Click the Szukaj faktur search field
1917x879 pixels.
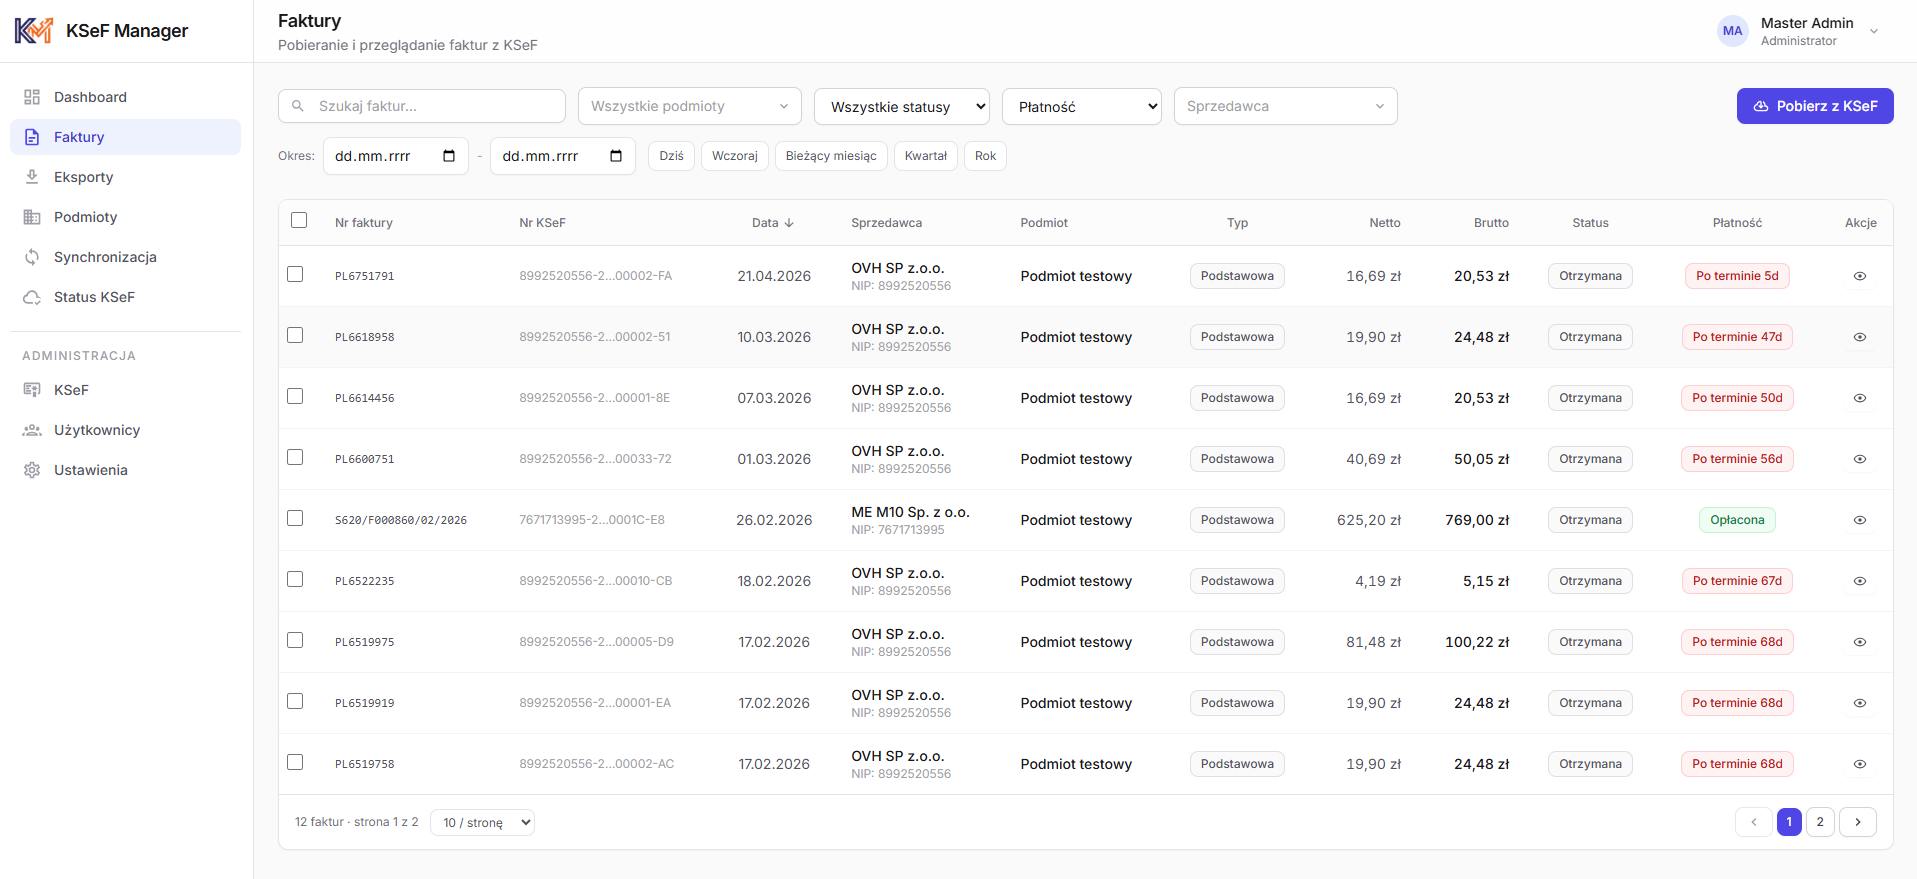coord(422,106)
